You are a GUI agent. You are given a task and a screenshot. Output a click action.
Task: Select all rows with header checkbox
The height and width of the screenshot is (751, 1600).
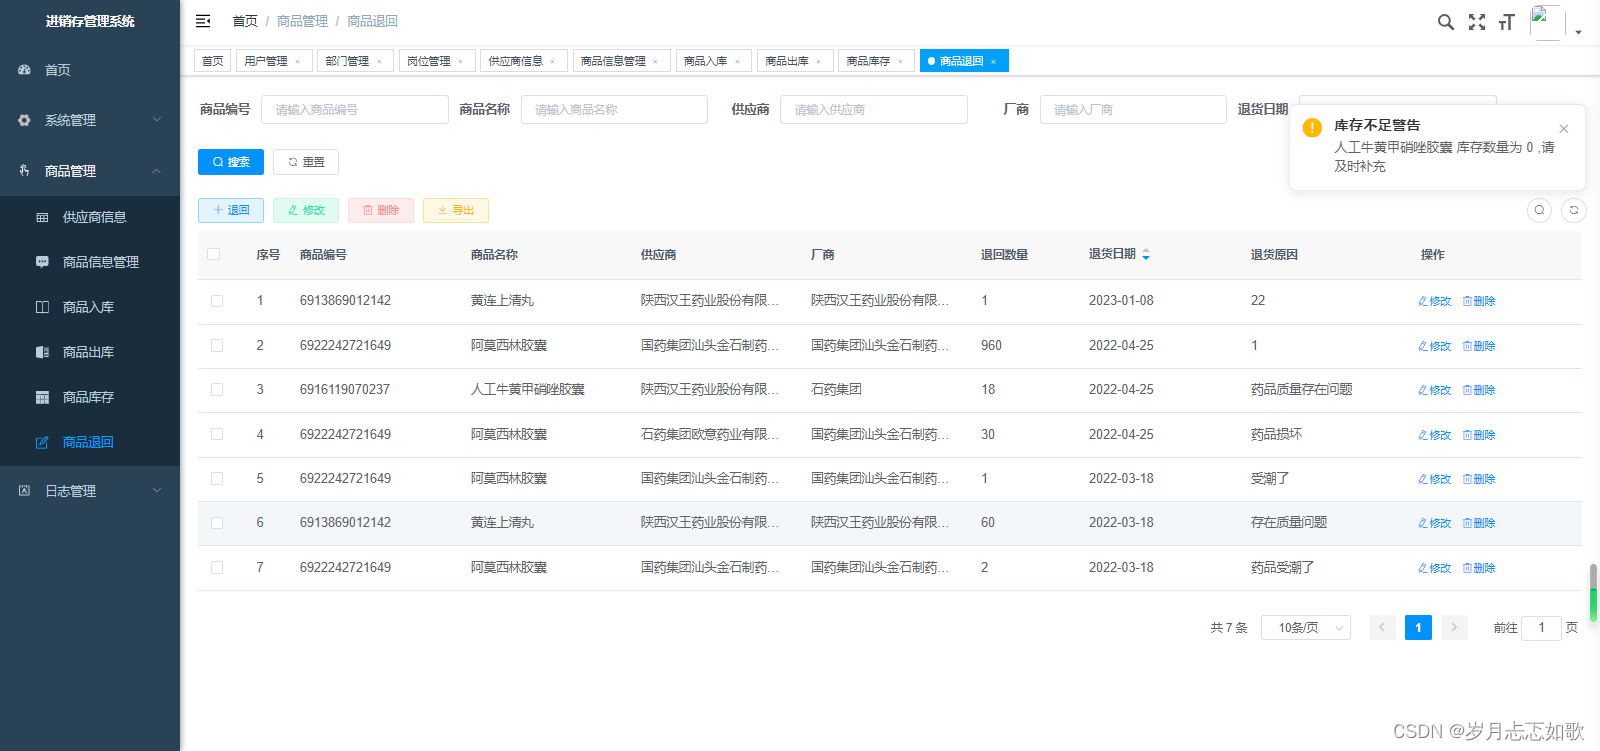coord(213,254)
